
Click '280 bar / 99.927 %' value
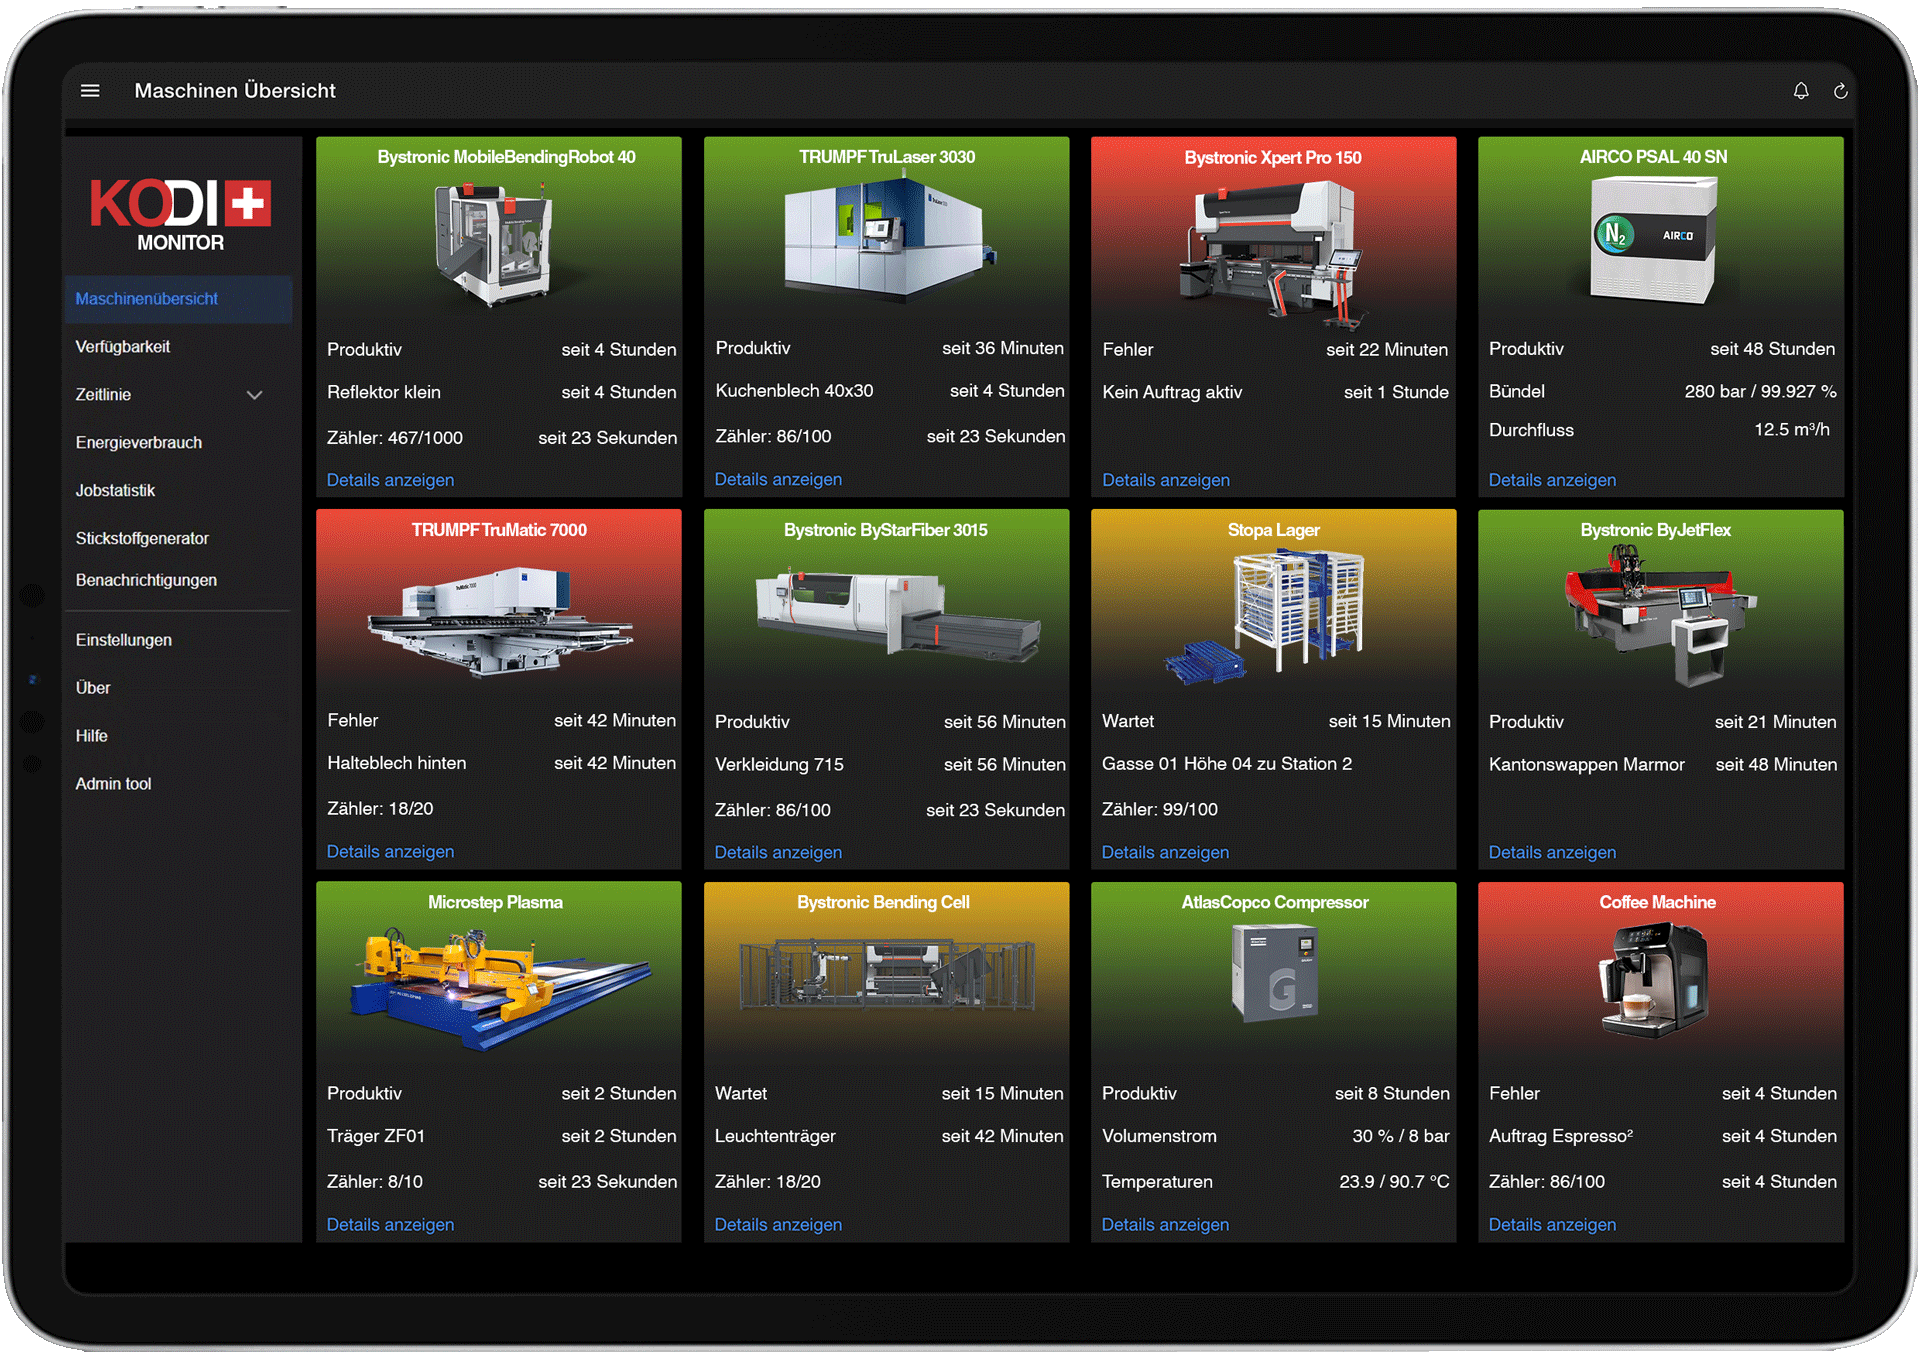pyautogui.click(x=1760, y=391)
